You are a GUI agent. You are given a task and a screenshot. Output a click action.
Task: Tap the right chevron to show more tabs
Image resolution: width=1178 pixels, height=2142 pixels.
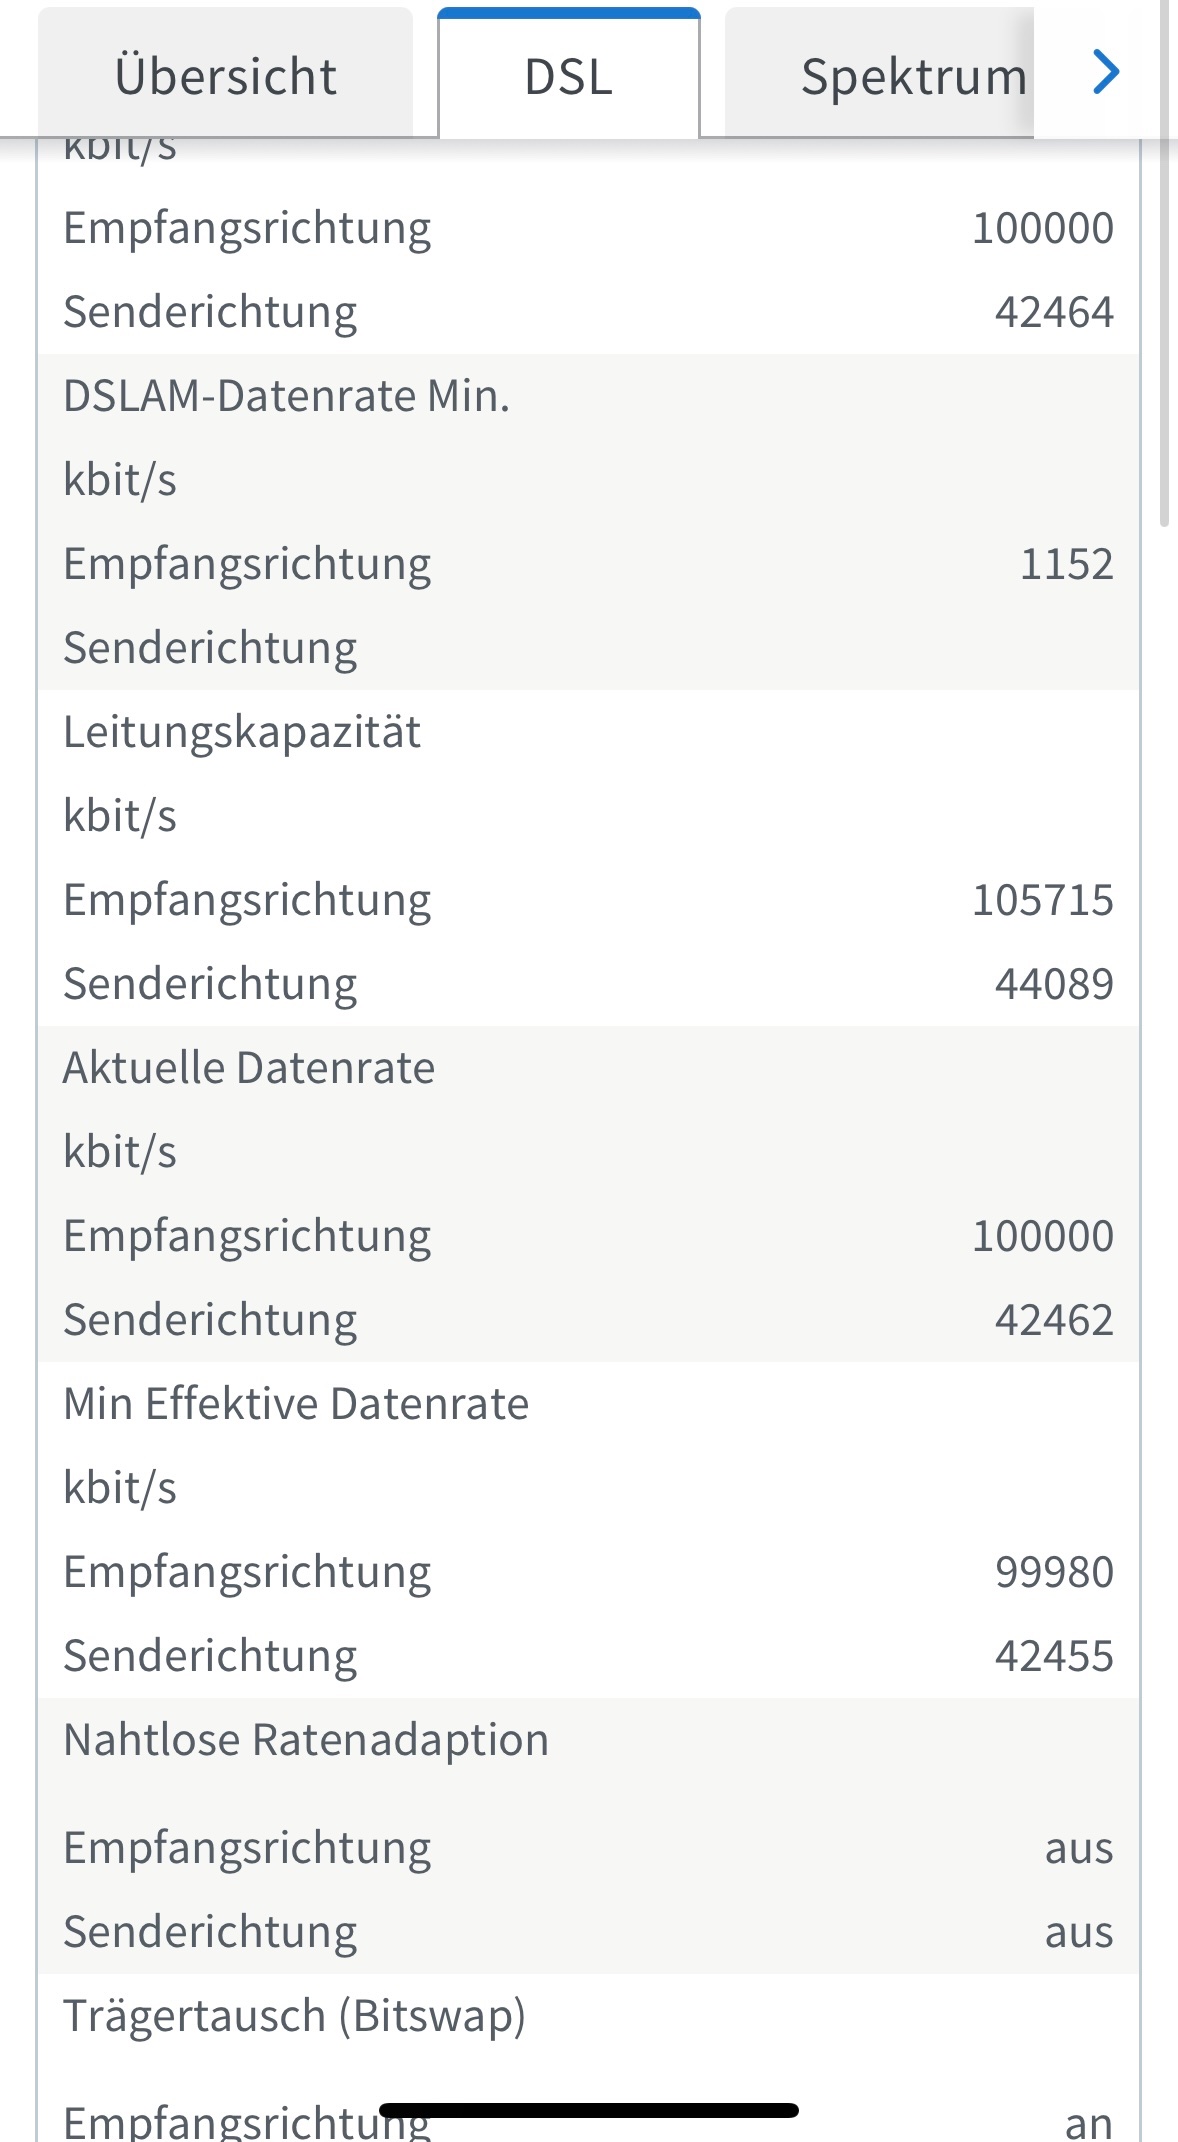[1105, 72]
